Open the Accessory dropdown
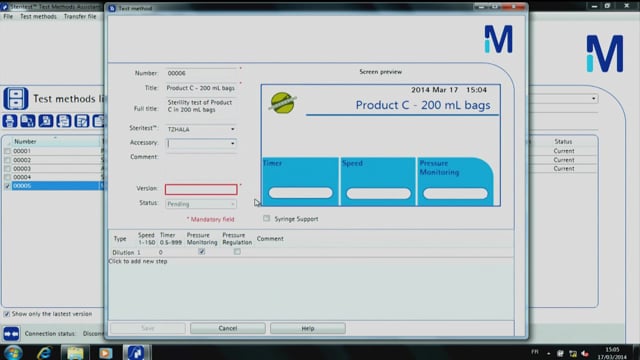Image resolution: width=640 pixels, height=360 pixels. click(x=232, y=143)
